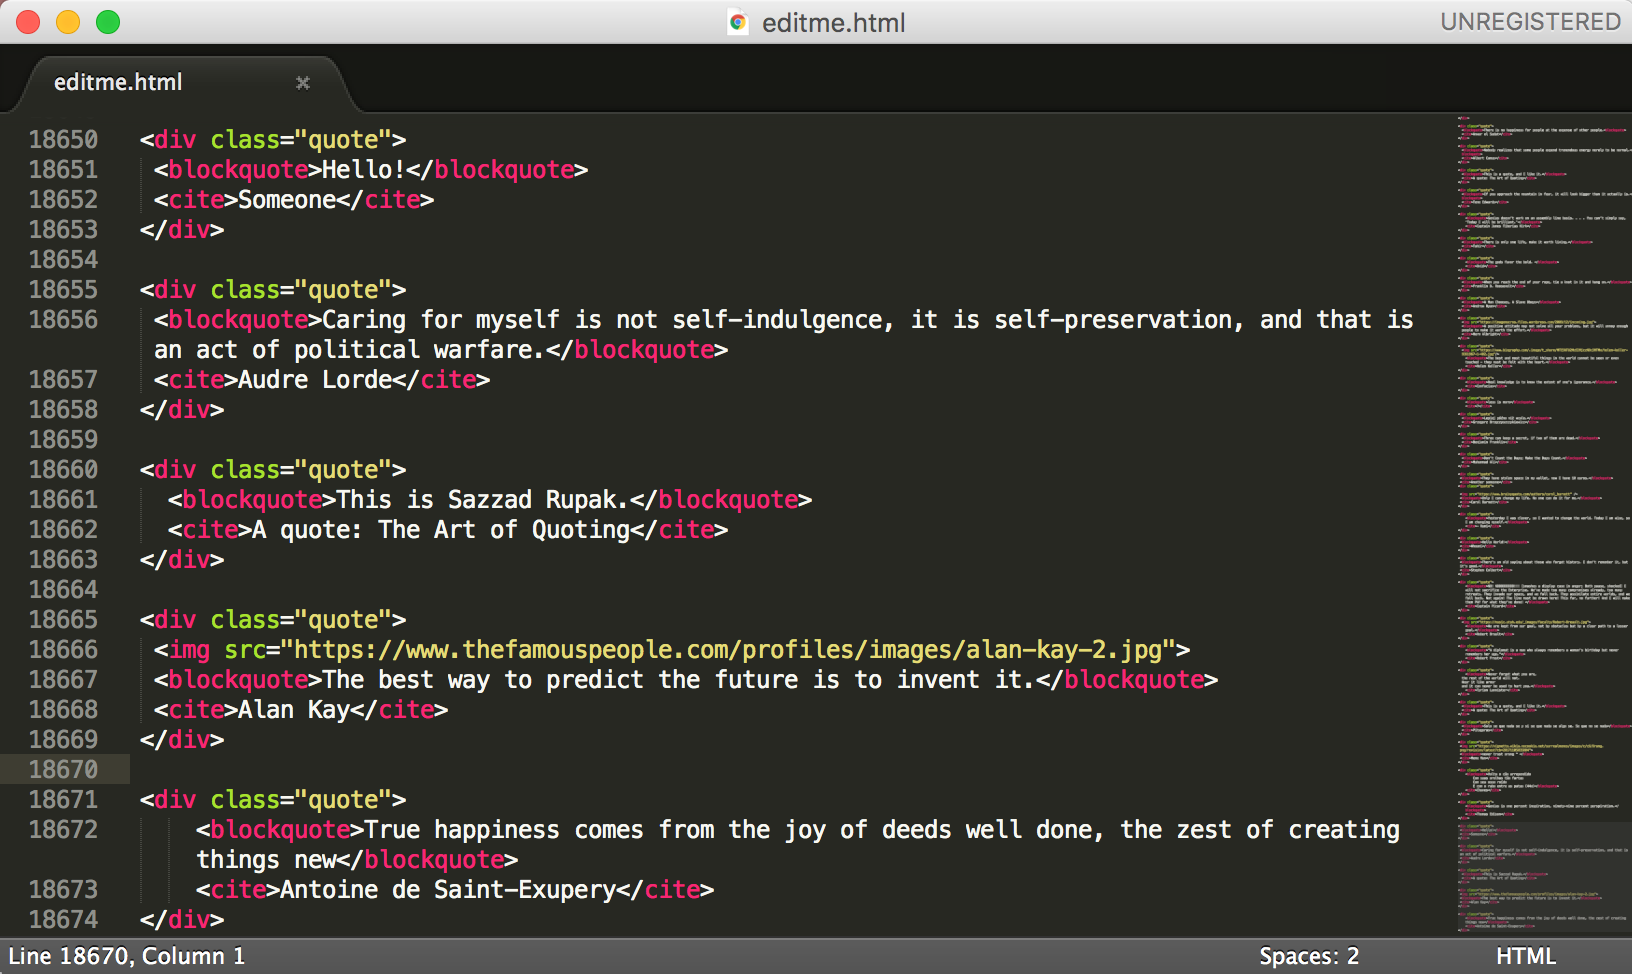This screenshot has width=1632, height=974.
Task: Open the HTML syntax selector
Action: coord(1525,956)
